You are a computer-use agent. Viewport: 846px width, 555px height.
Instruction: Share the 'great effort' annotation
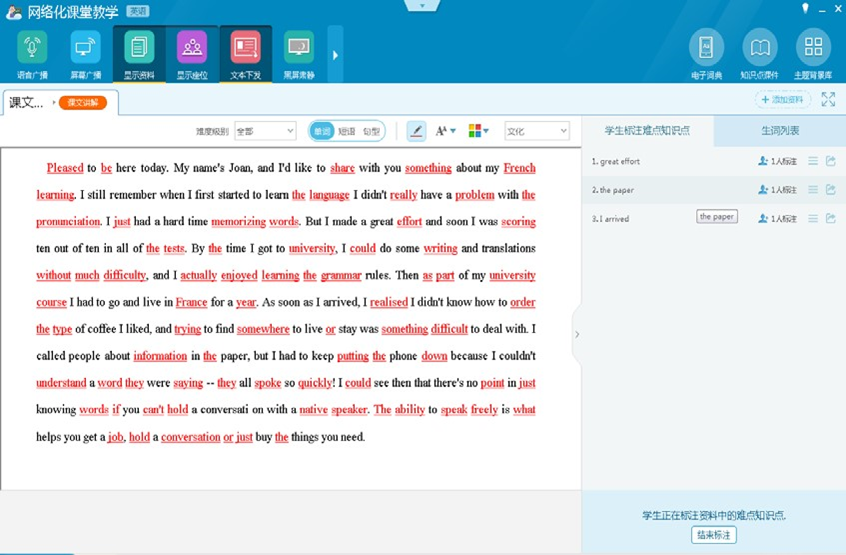point(831,161)
